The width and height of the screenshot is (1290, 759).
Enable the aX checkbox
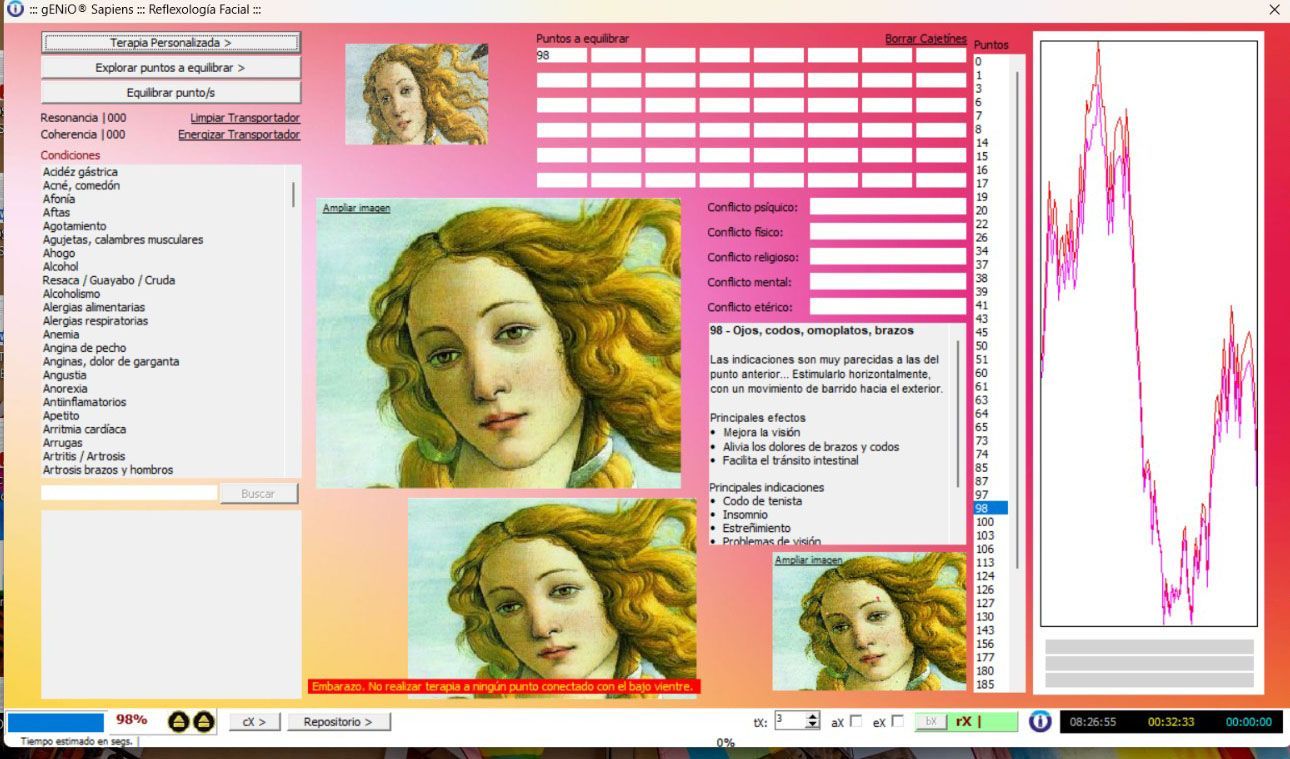click(x=855, y=721)
